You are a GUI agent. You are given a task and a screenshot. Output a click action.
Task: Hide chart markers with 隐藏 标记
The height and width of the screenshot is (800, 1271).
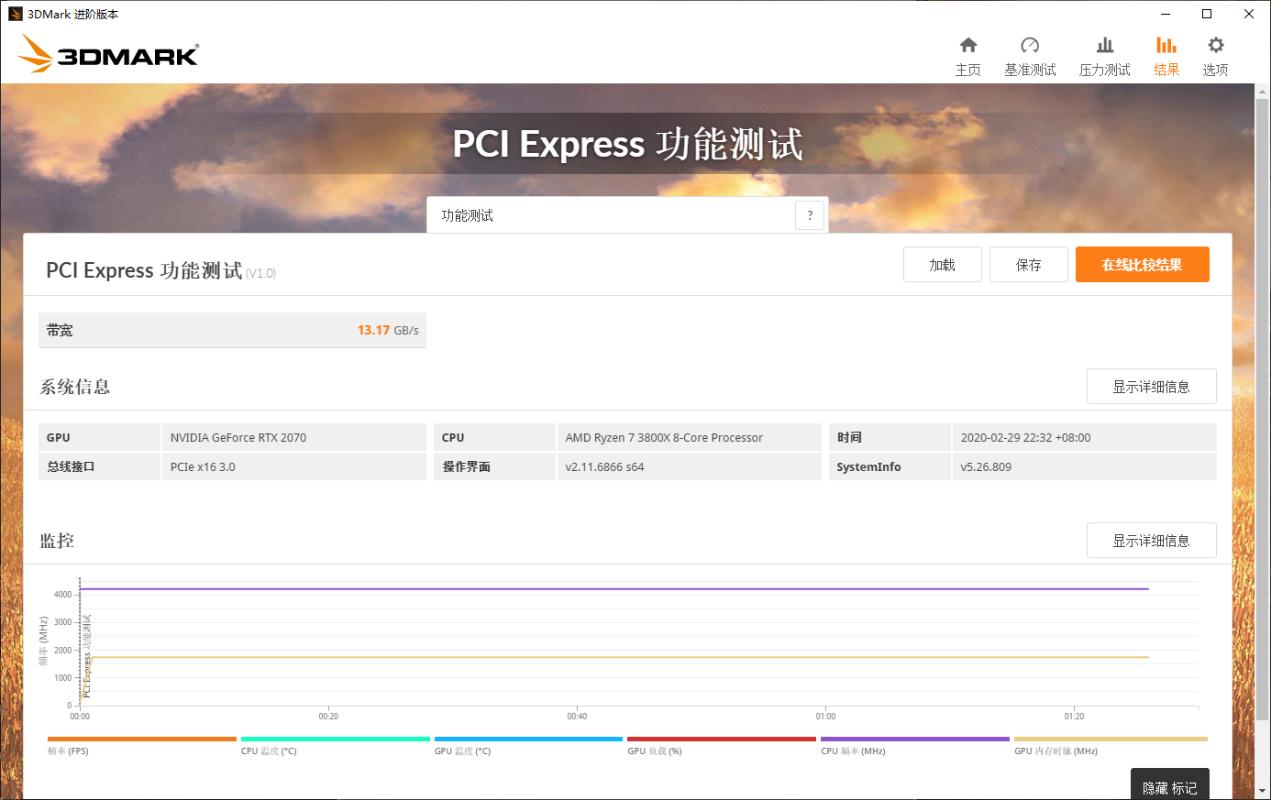click(1168, 787)
